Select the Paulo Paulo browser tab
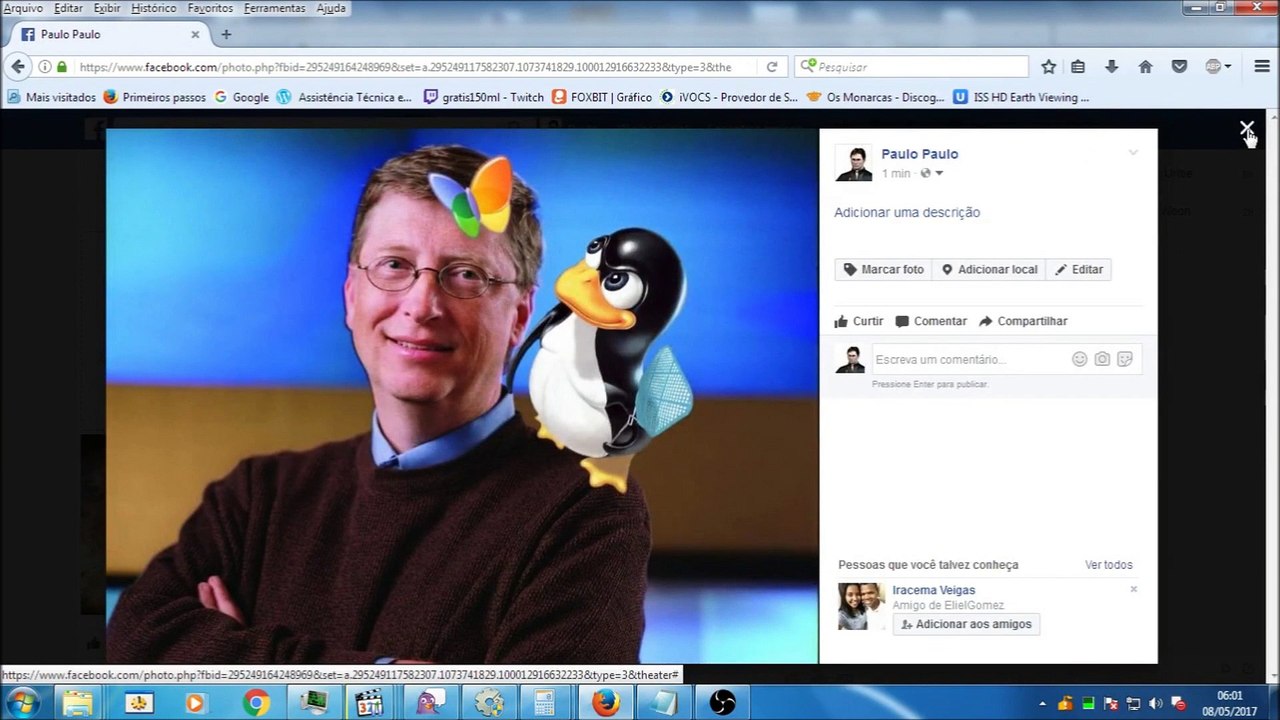The width and height of the screenshot is (1280, 720). (x=110, y=34)
